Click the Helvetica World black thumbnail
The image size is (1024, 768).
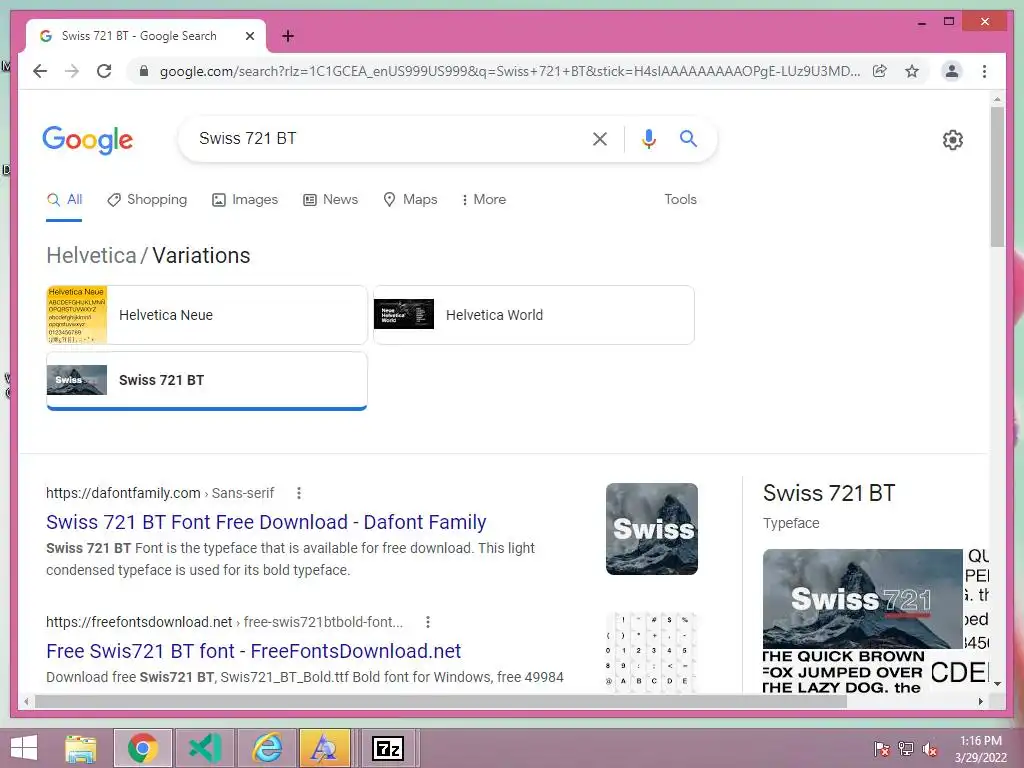point(404,314)
